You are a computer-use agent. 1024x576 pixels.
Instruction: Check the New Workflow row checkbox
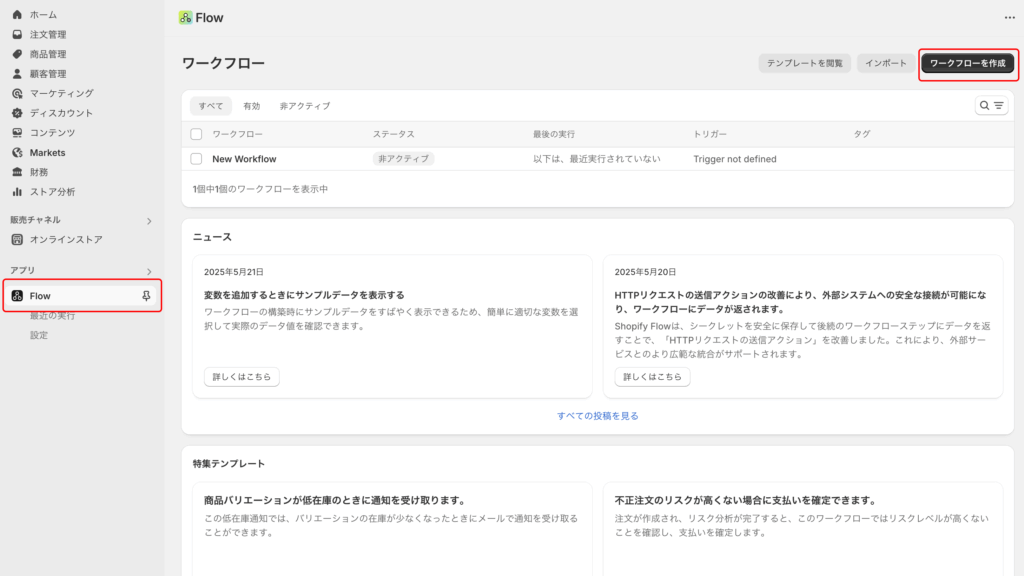[x=196, y=159]
